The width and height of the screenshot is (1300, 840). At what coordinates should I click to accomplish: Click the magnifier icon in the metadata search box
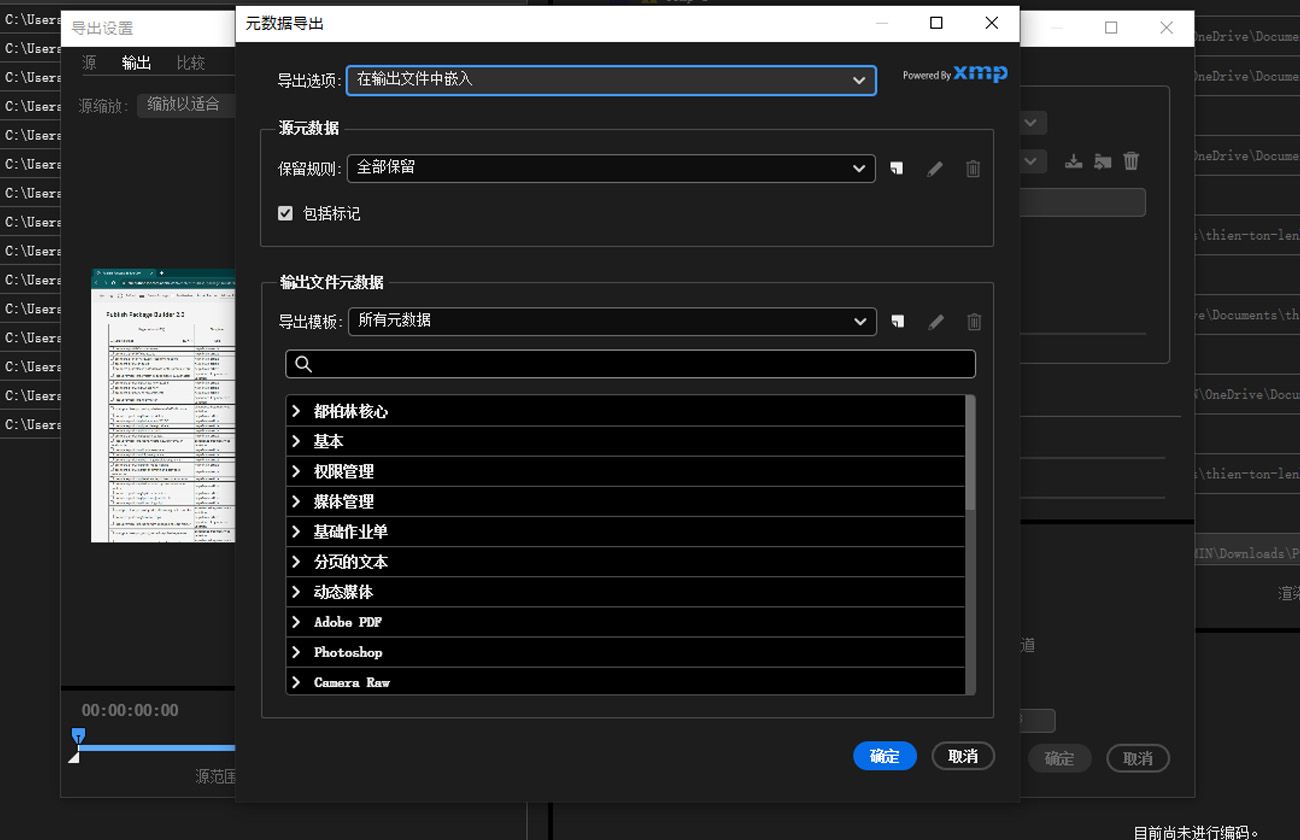[304, 364]
